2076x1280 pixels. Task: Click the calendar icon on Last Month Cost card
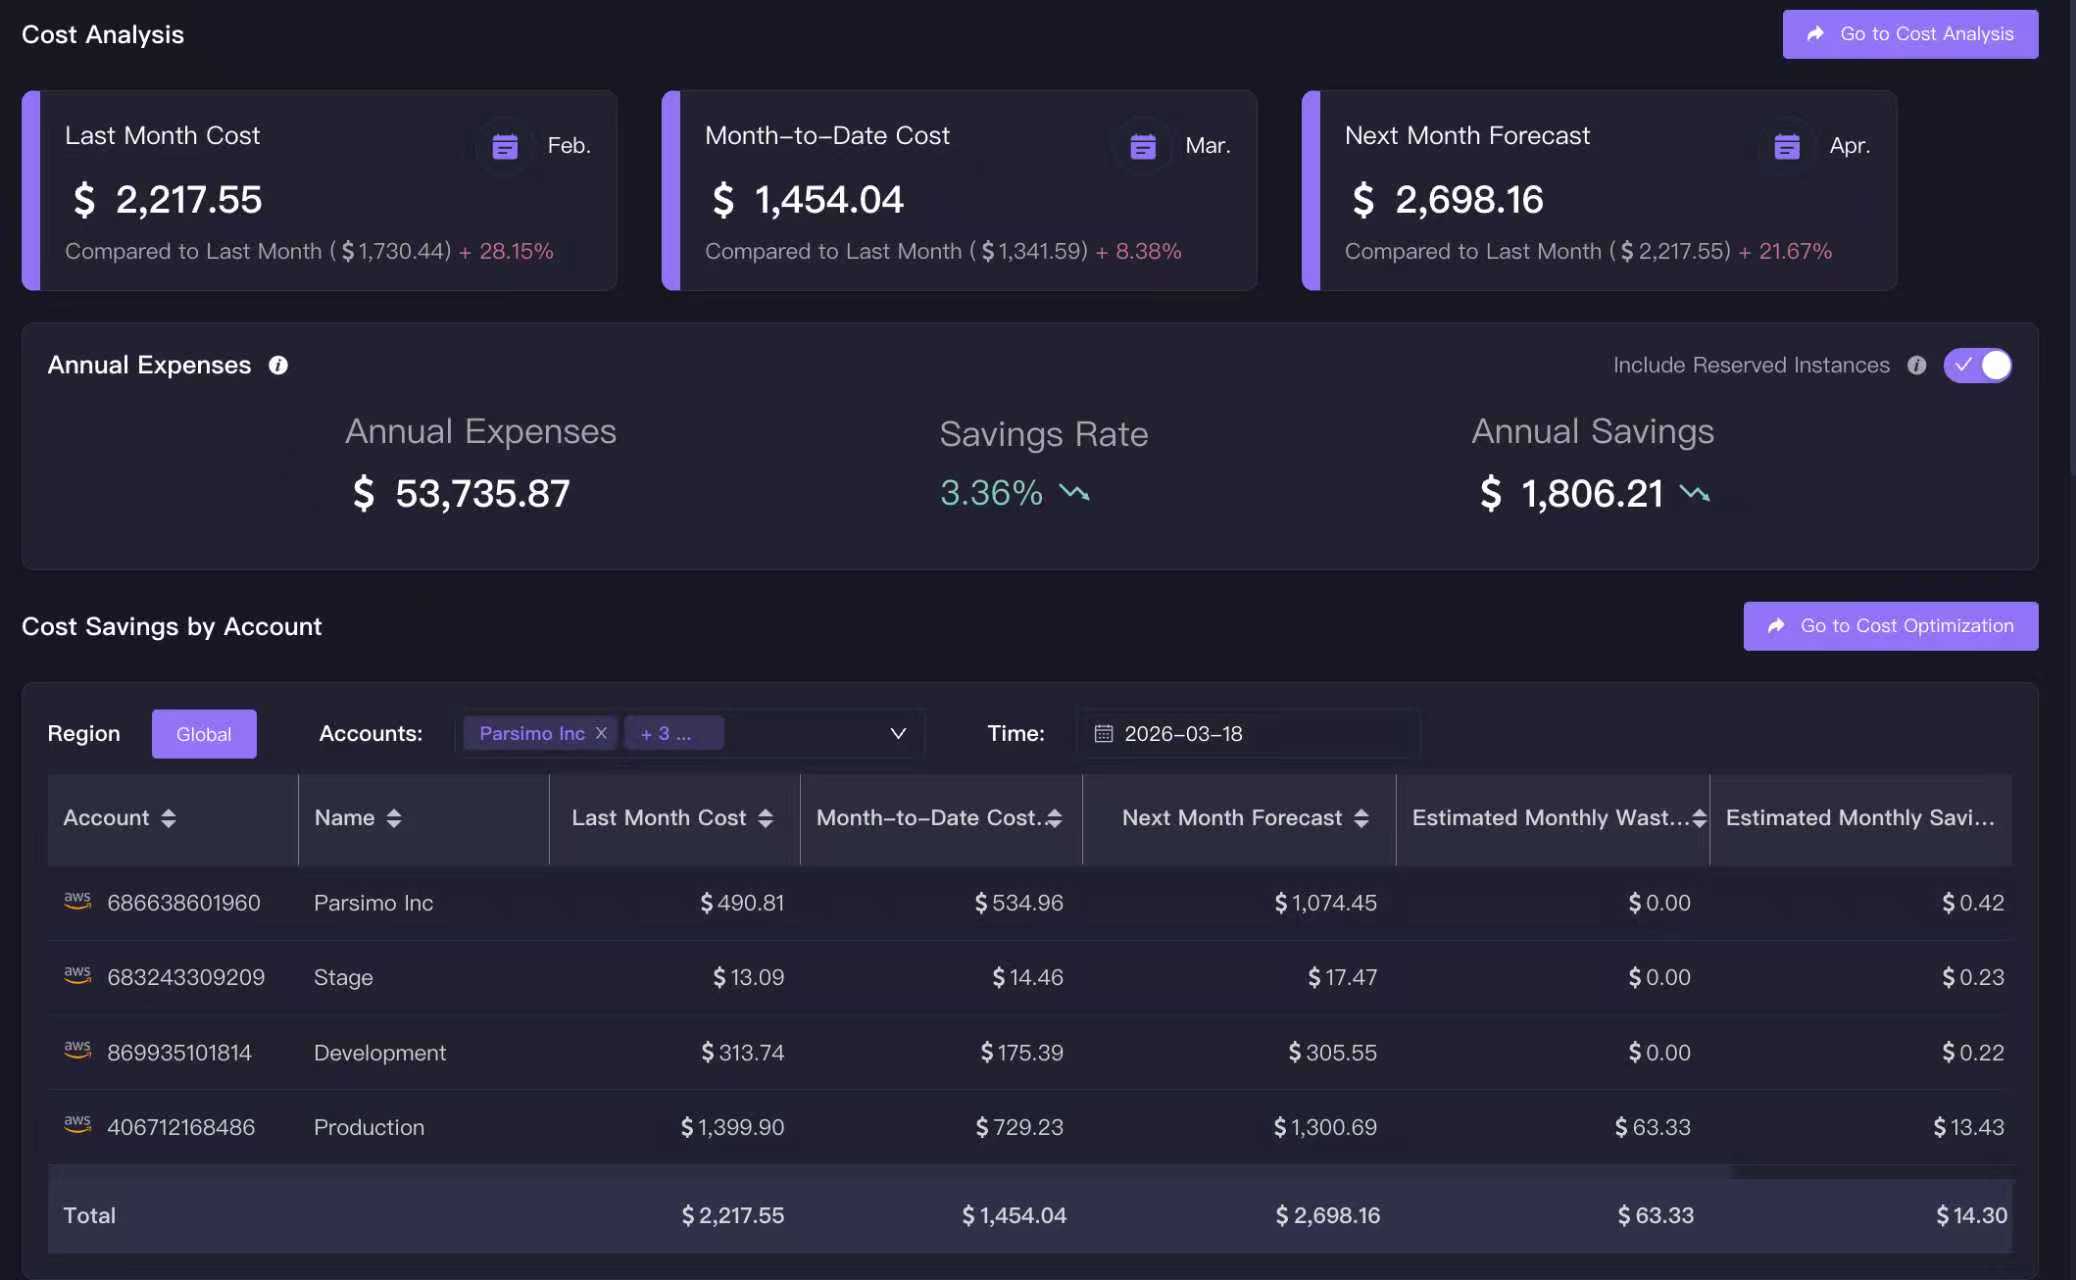point(504,145)
